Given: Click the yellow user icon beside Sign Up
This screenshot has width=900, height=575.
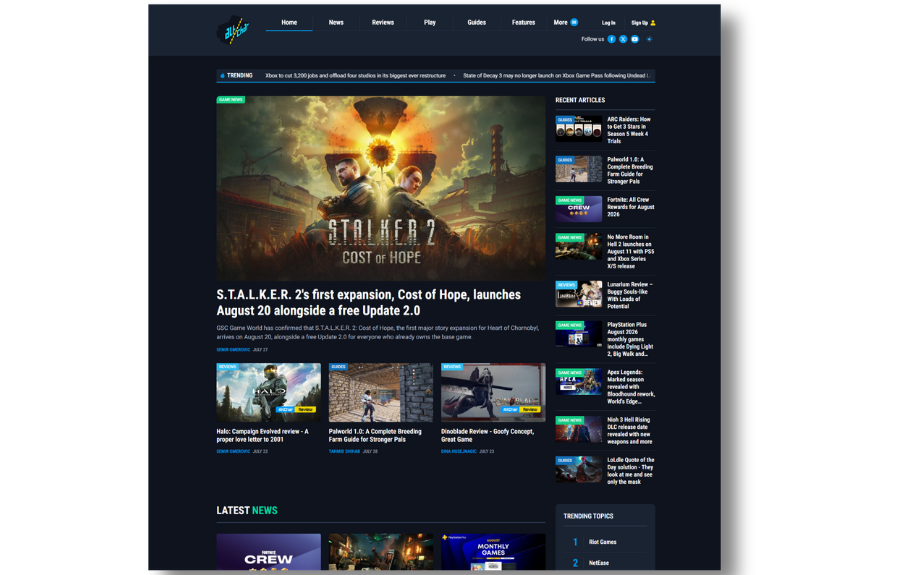Looking at the screenshot, I should (x=653, y=23).
